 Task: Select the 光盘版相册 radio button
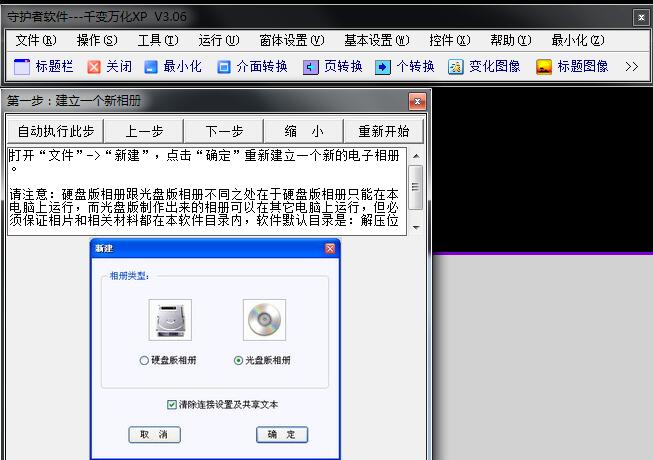point(238,360)
